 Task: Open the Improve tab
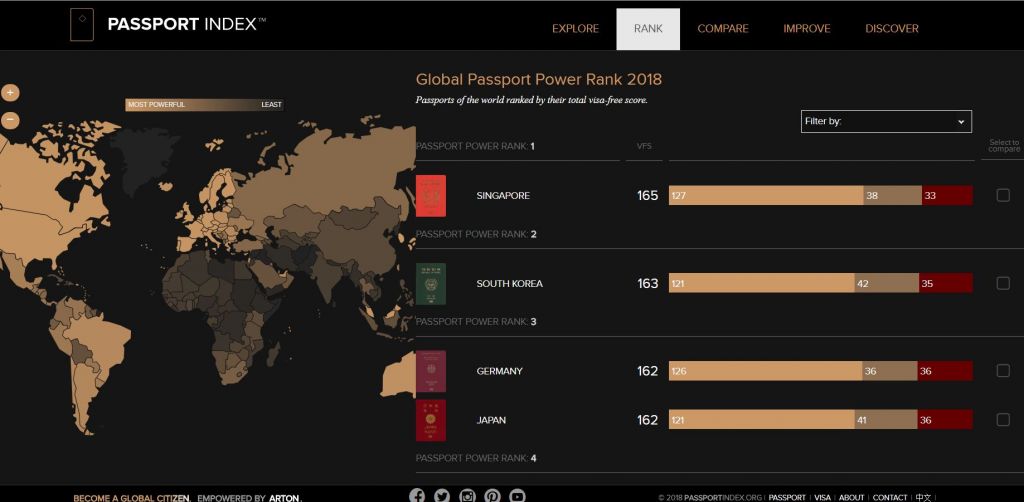pos(807,29)
